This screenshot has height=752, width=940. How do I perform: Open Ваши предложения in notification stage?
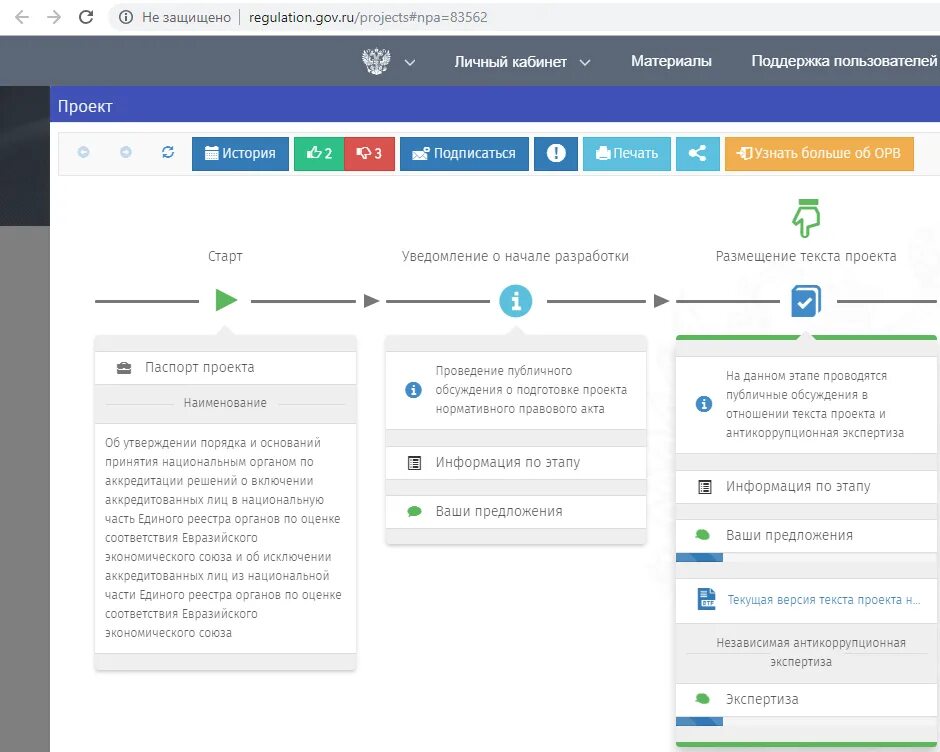pos(516,512)
